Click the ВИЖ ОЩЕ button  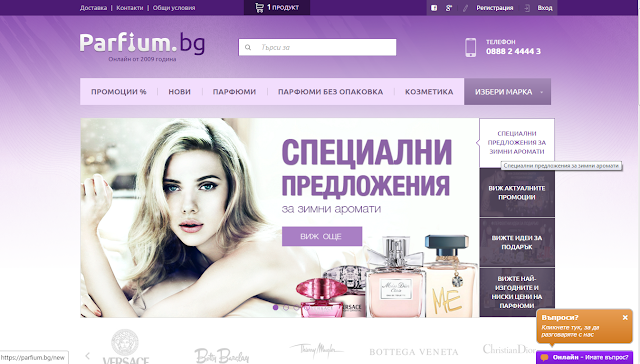[x=322, y=236]
